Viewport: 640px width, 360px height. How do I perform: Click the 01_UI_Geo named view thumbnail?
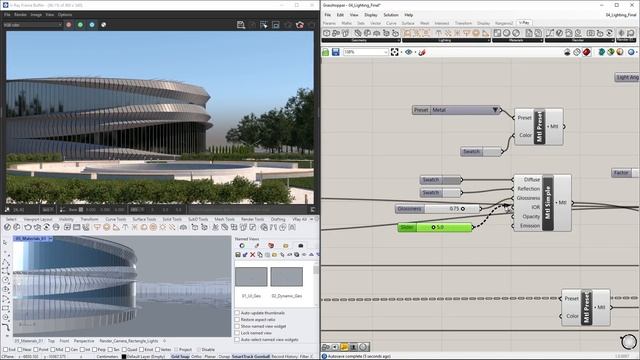coord(251,277)
